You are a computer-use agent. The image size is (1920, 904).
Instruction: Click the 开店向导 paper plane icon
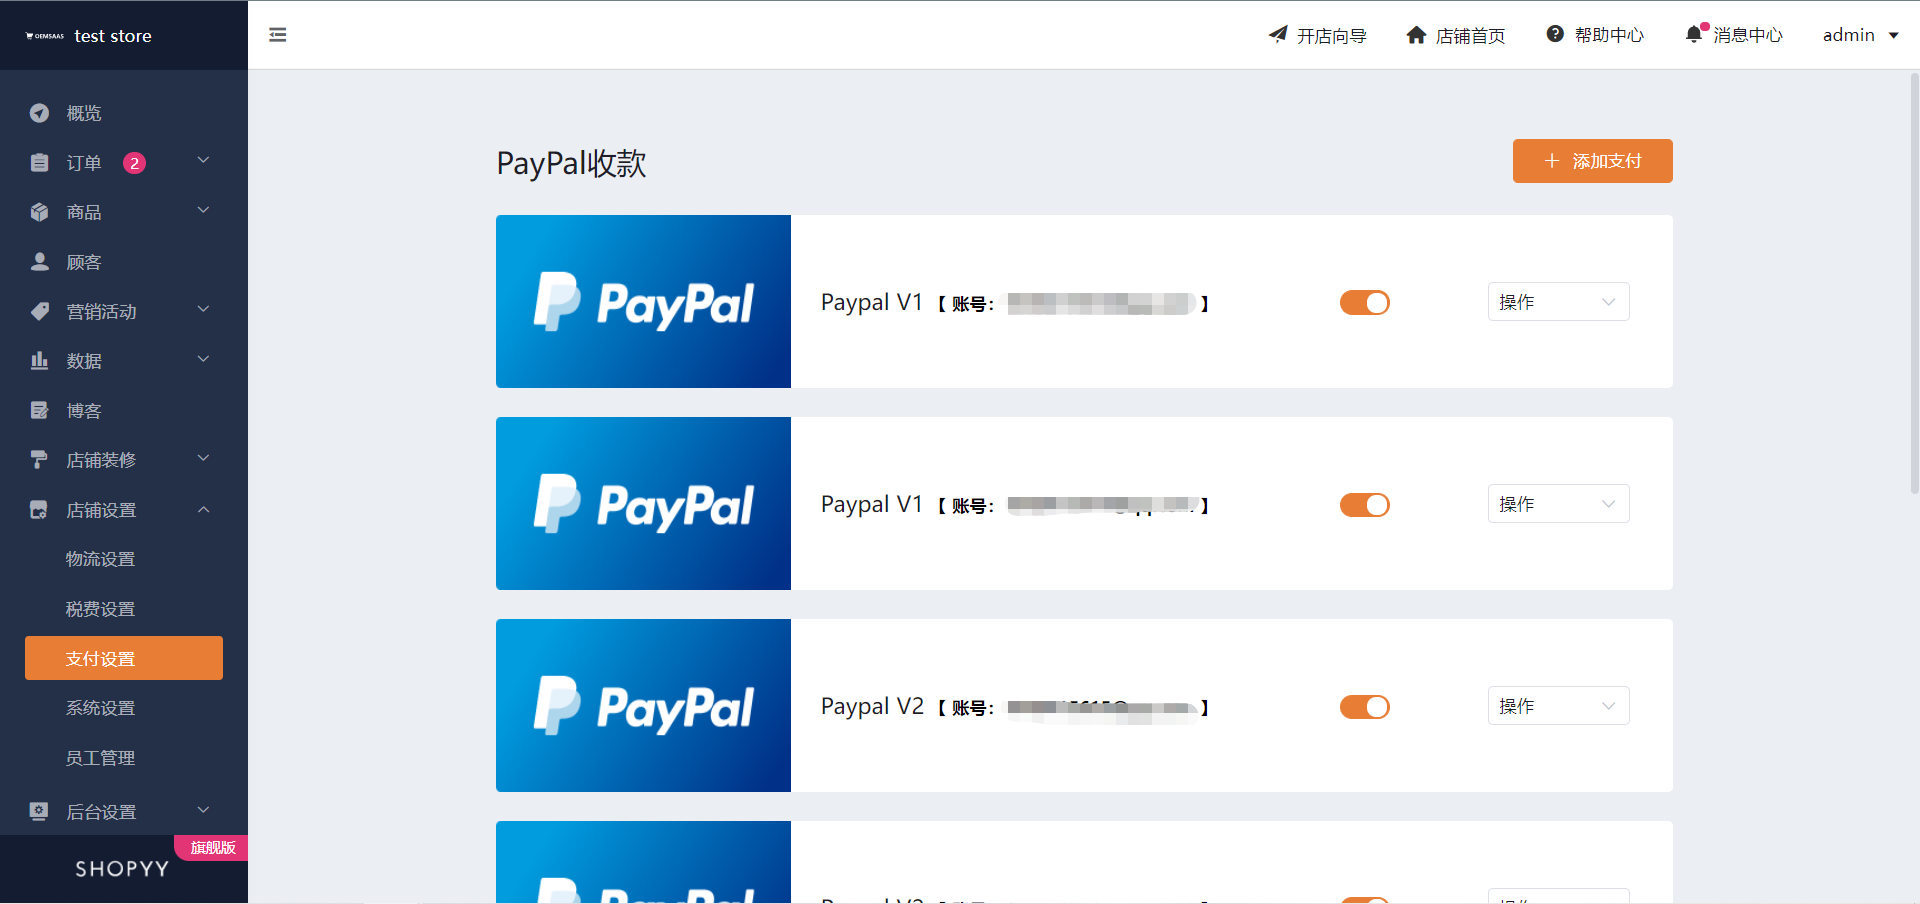tap(1278, 35)
